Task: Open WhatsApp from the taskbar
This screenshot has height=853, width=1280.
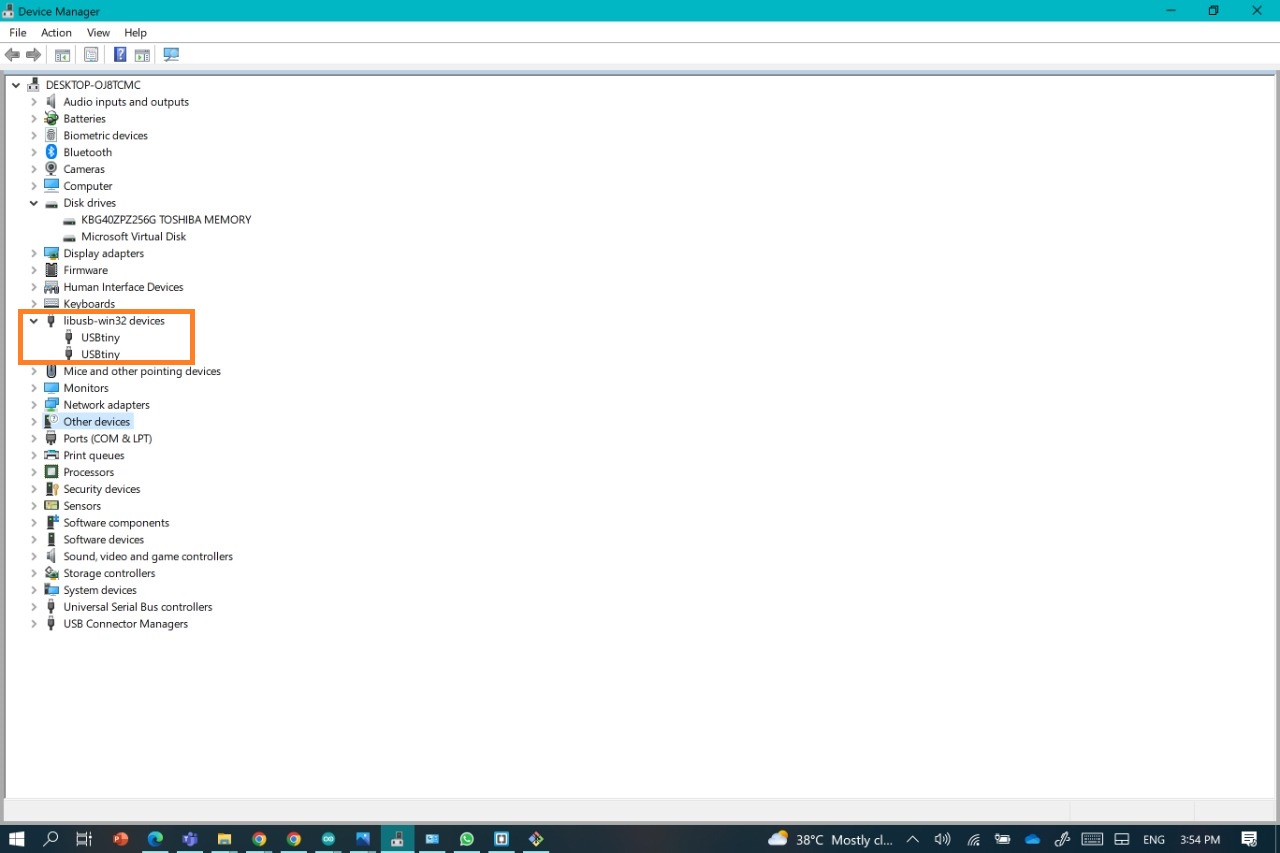Action: tap(467, 839)
